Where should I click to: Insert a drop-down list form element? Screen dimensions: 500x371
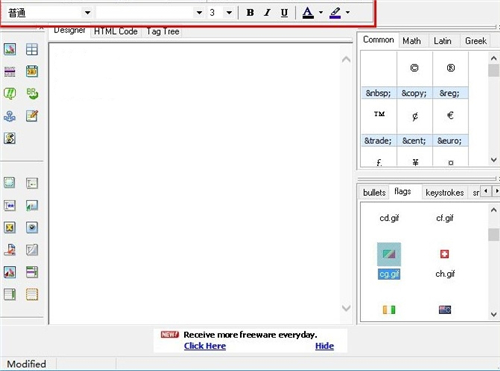point(32,272)
